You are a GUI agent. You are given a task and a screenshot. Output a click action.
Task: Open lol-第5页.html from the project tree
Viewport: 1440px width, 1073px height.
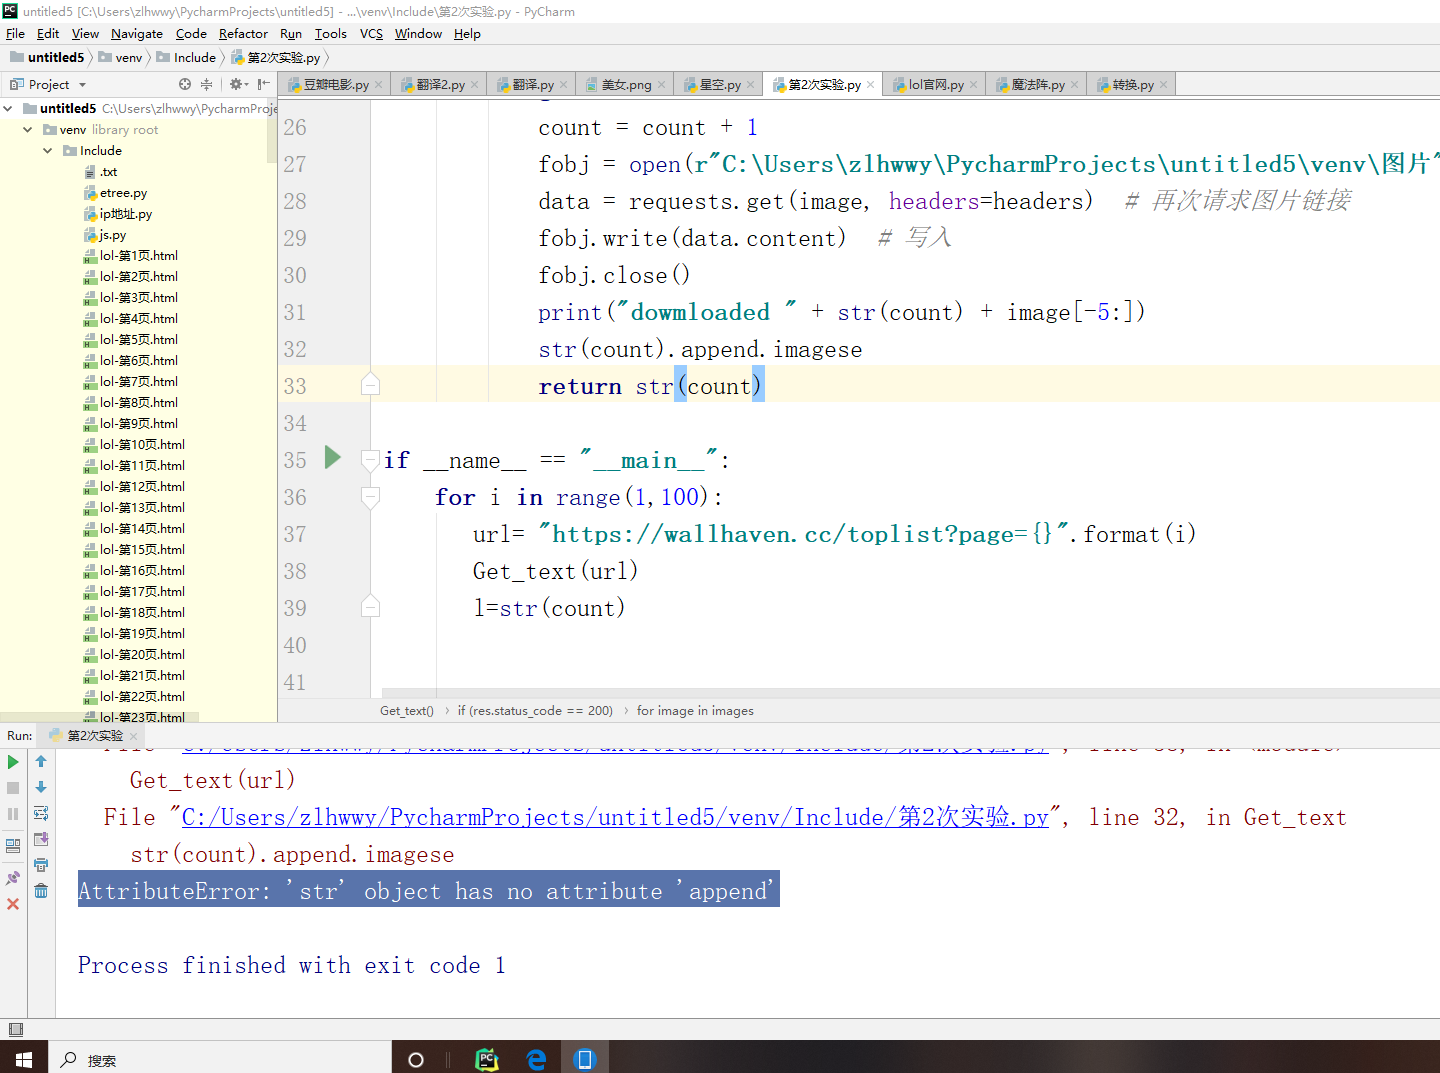tap(142, 339)
